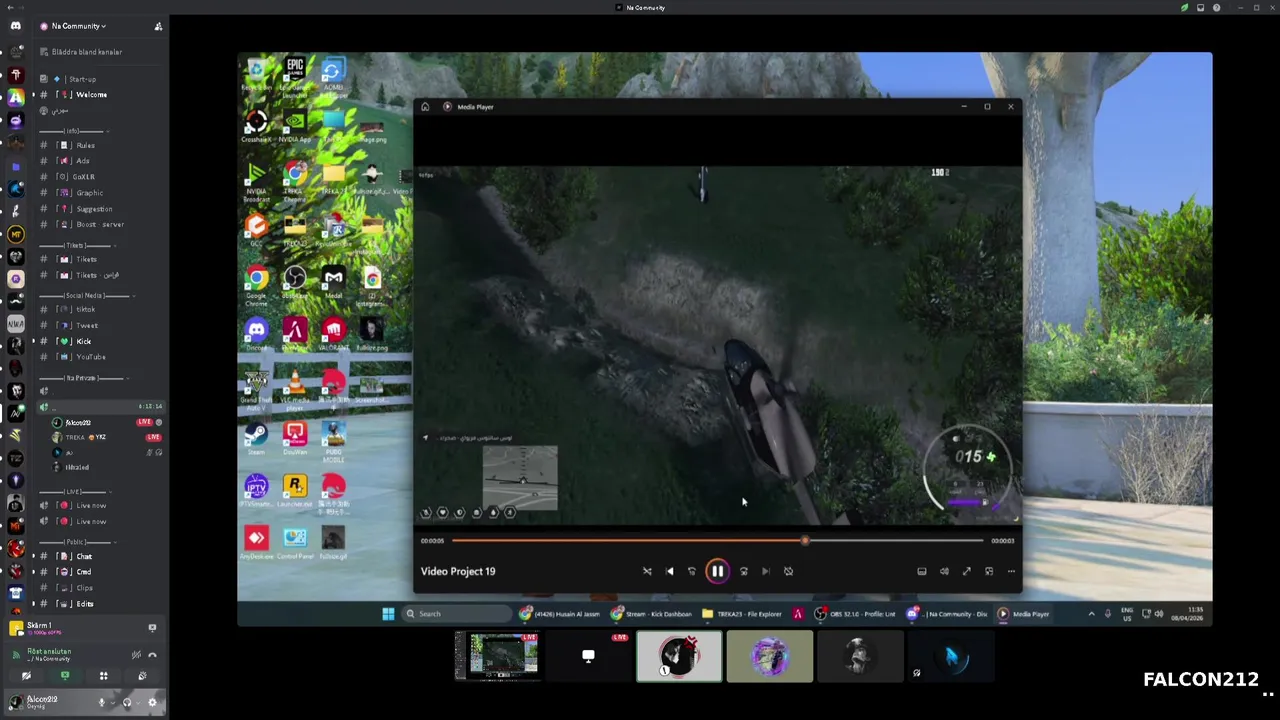Collapse the Public category

pos(76,541)
